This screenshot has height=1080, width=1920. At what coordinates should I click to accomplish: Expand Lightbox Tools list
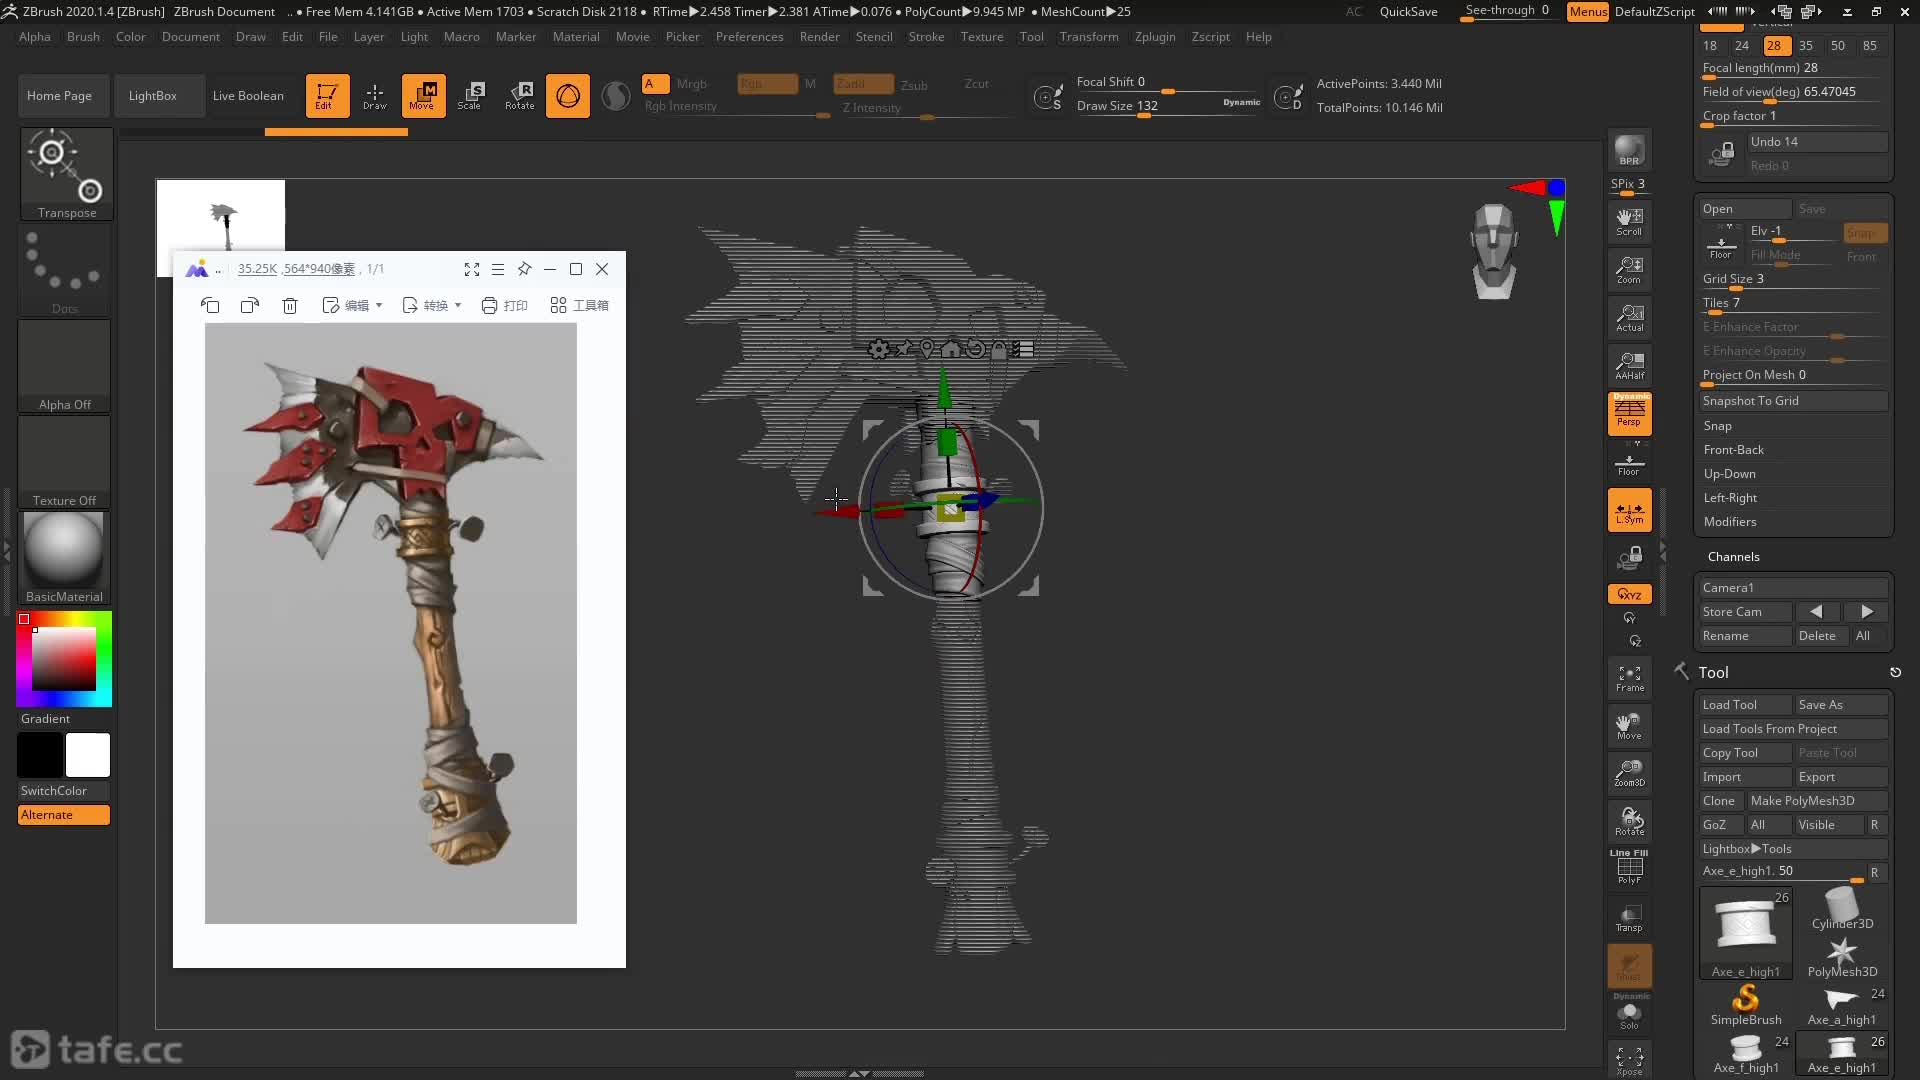[1793, 849]
